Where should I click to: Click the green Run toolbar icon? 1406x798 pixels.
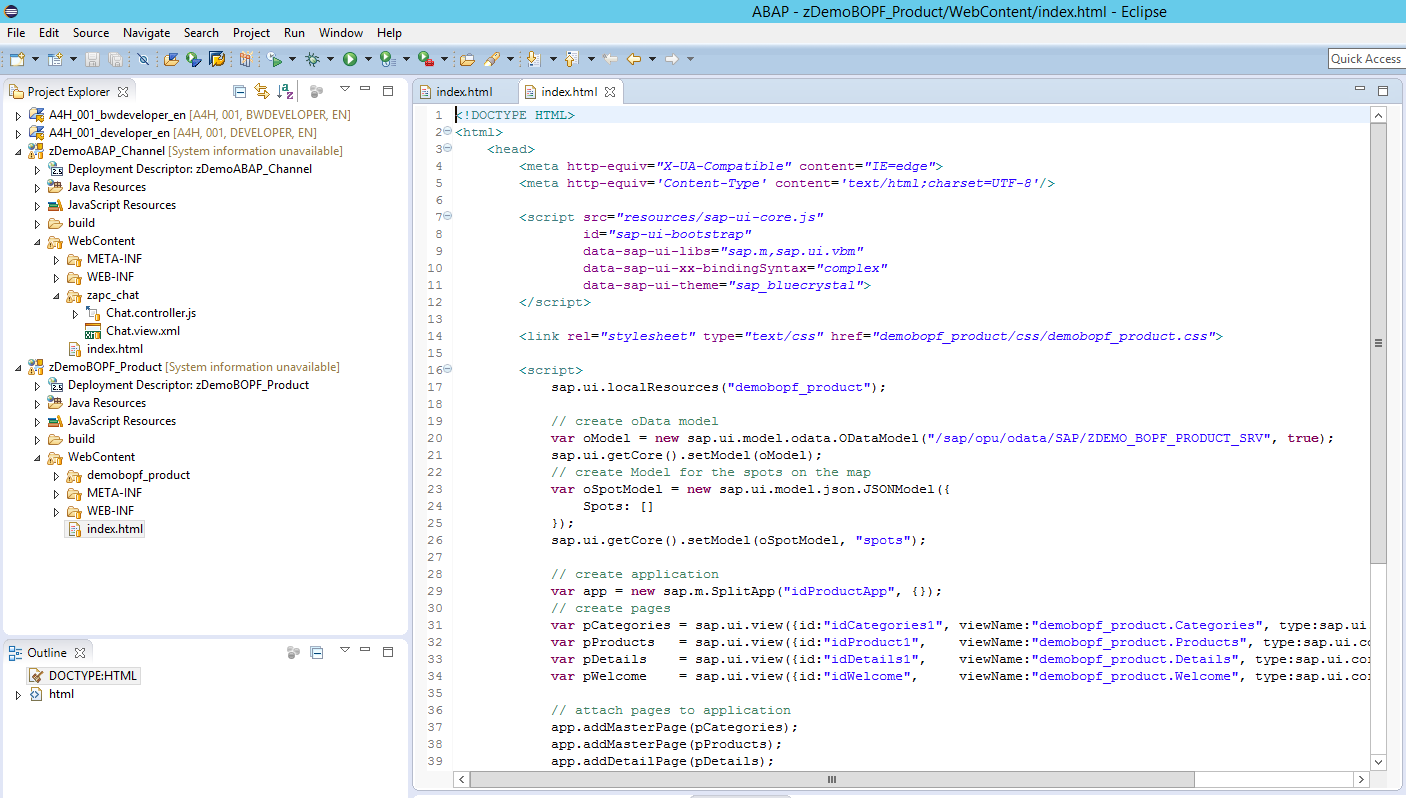pyautogui.click(x=350, y=60)
